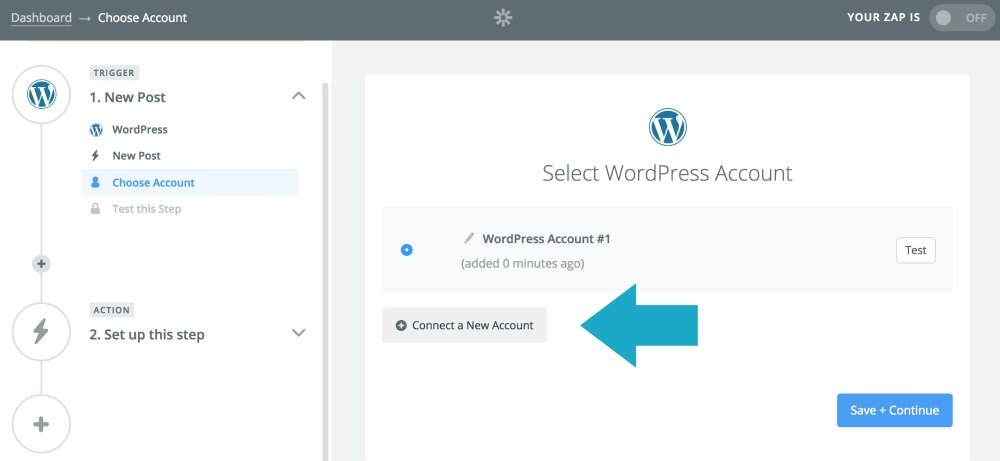Open the New Post trigger item
Viewport: 1000px width, 461px height.
pyautogui.click(x=191, y=156)
